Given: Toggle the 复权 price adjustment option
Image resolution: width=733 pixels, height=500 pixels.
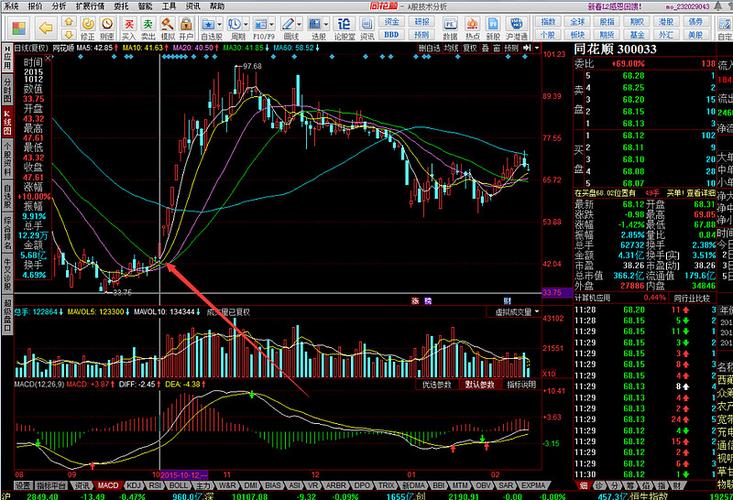Looking at the screenshot, I should (470, 48).
